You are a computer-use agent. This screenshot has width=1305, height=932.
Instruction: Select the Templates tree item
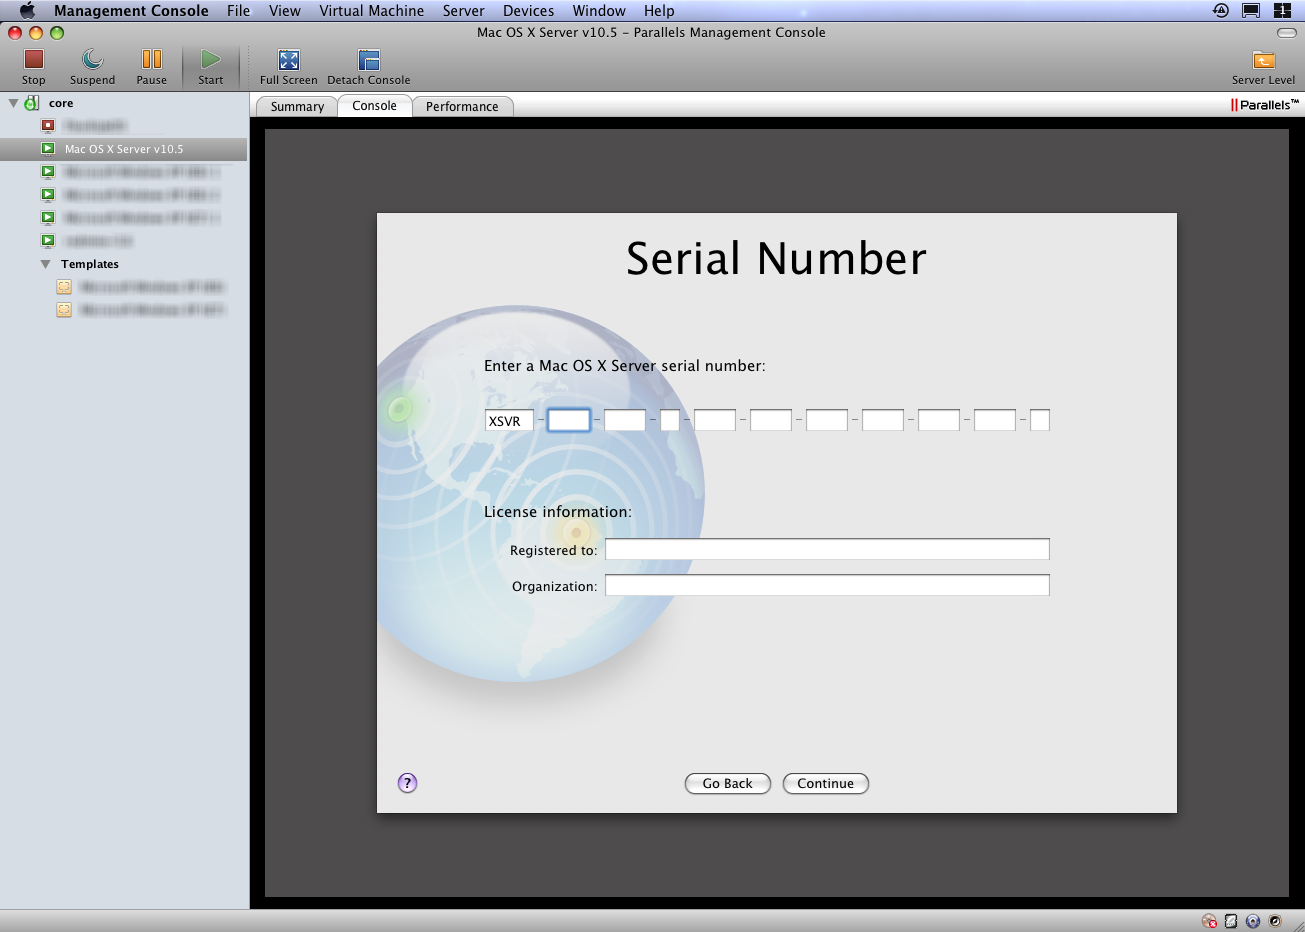90,264
